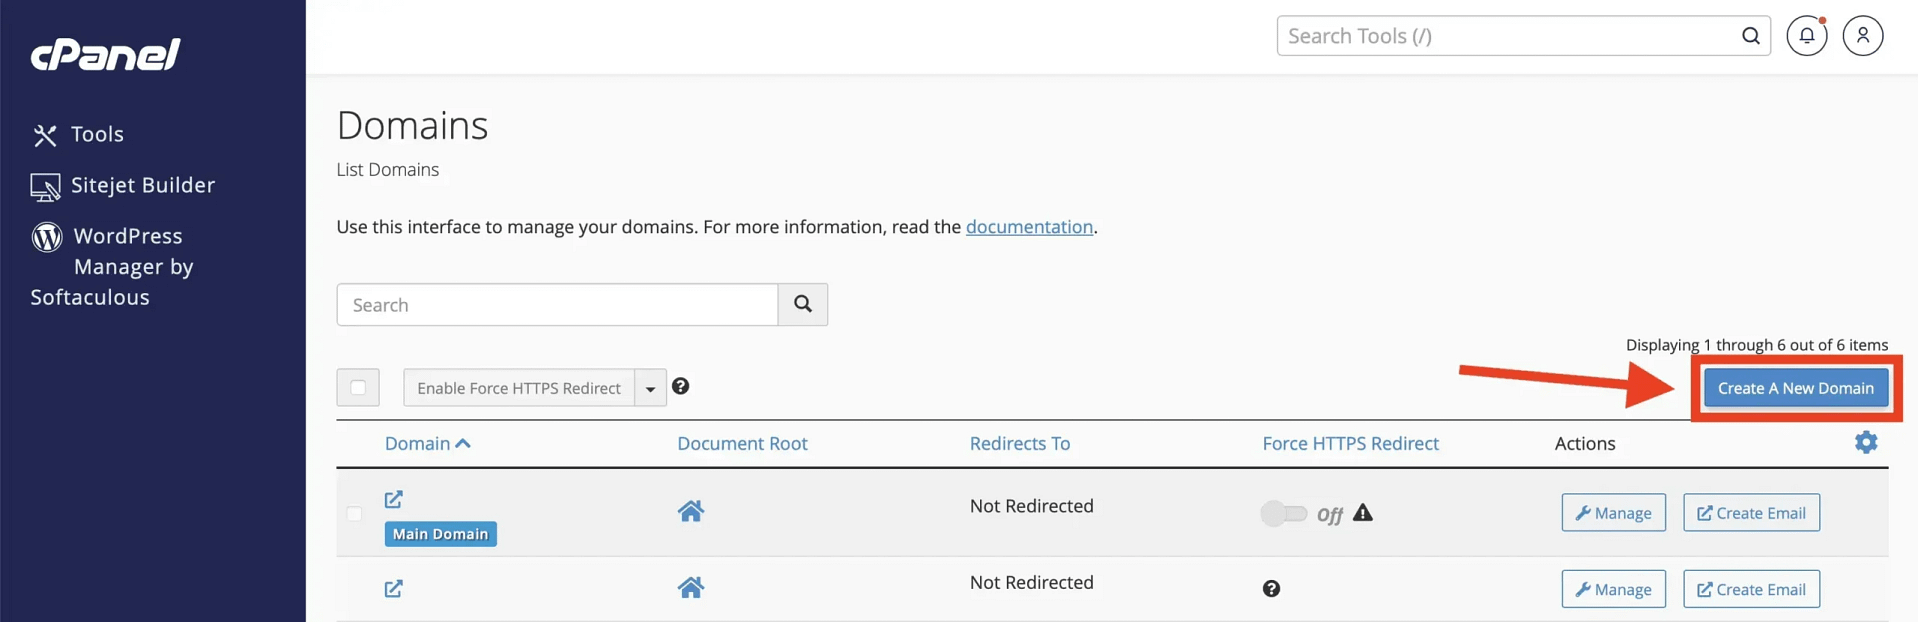Image resolution: width=1918 pixels, height=622 pixels.
Task: Expand the Force HTTPS Redirect dropdown arrow
Action: (x=650, y=388)
